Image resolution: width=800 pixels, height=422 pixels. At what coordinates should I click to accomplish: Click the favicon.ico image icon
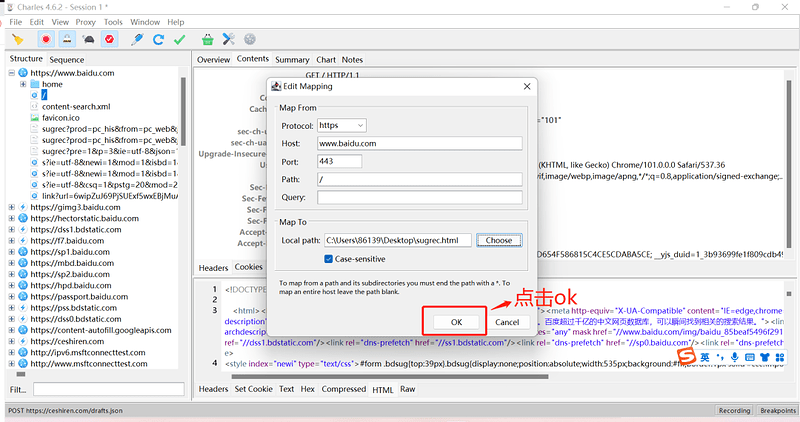point(35,118)
